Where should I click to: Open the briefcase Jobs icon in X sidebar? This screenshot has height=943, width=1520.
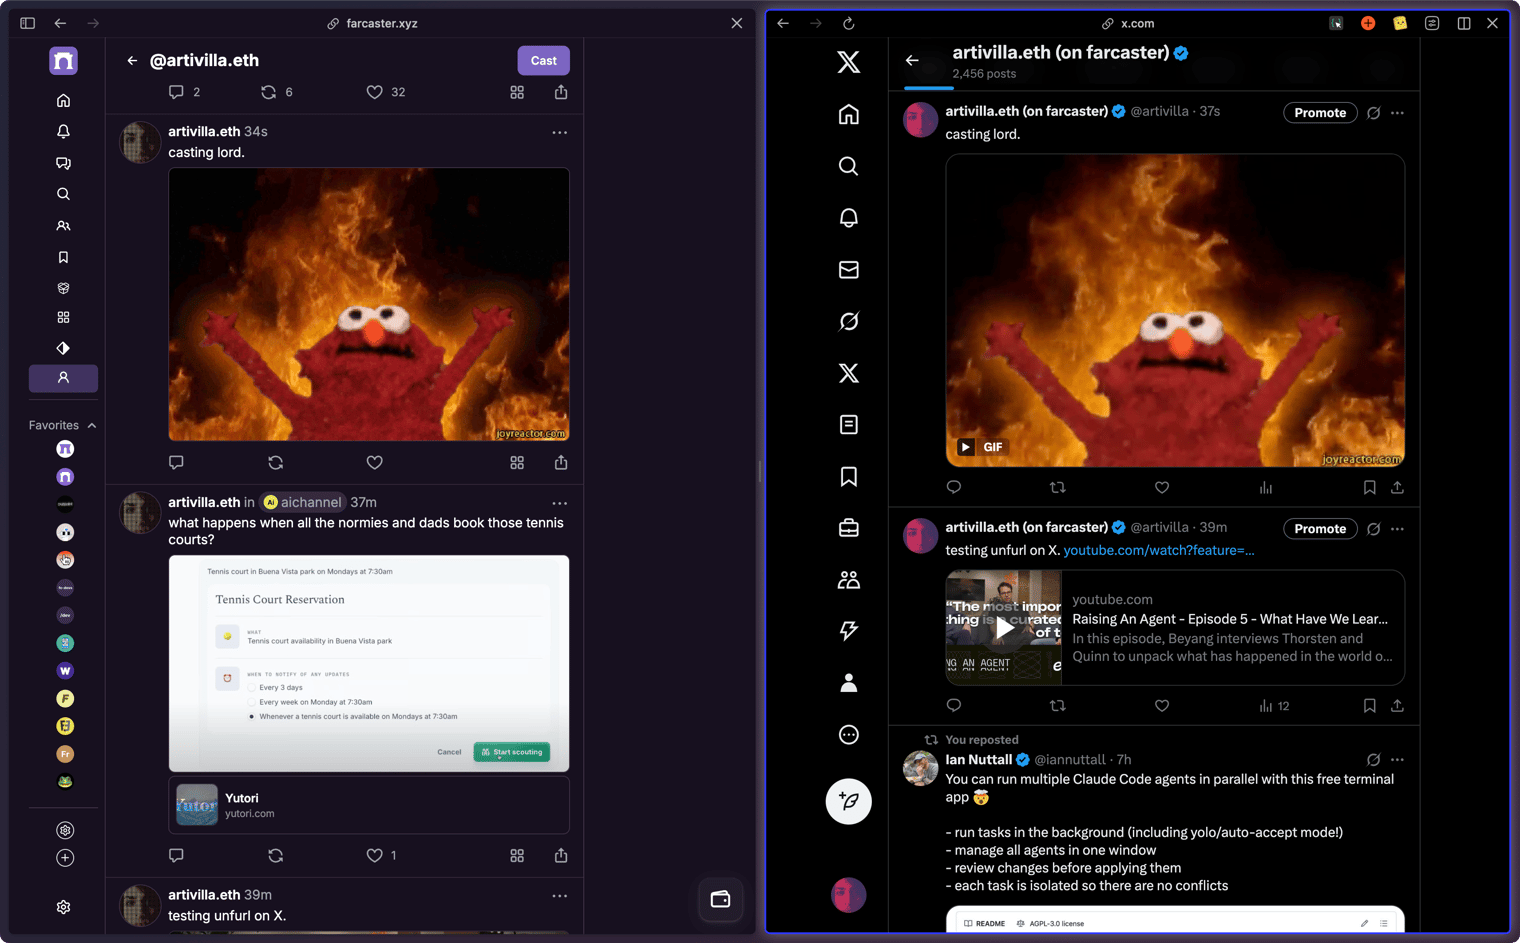pyautogui.click(x=848, y=528)
